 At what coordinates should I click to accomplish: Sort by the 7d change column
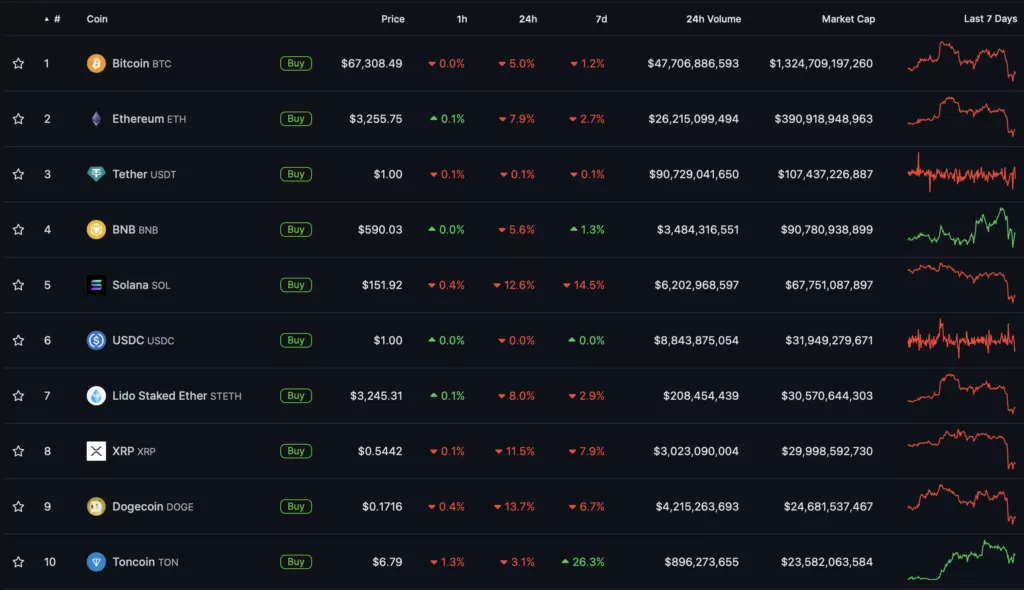pos(601,19)
